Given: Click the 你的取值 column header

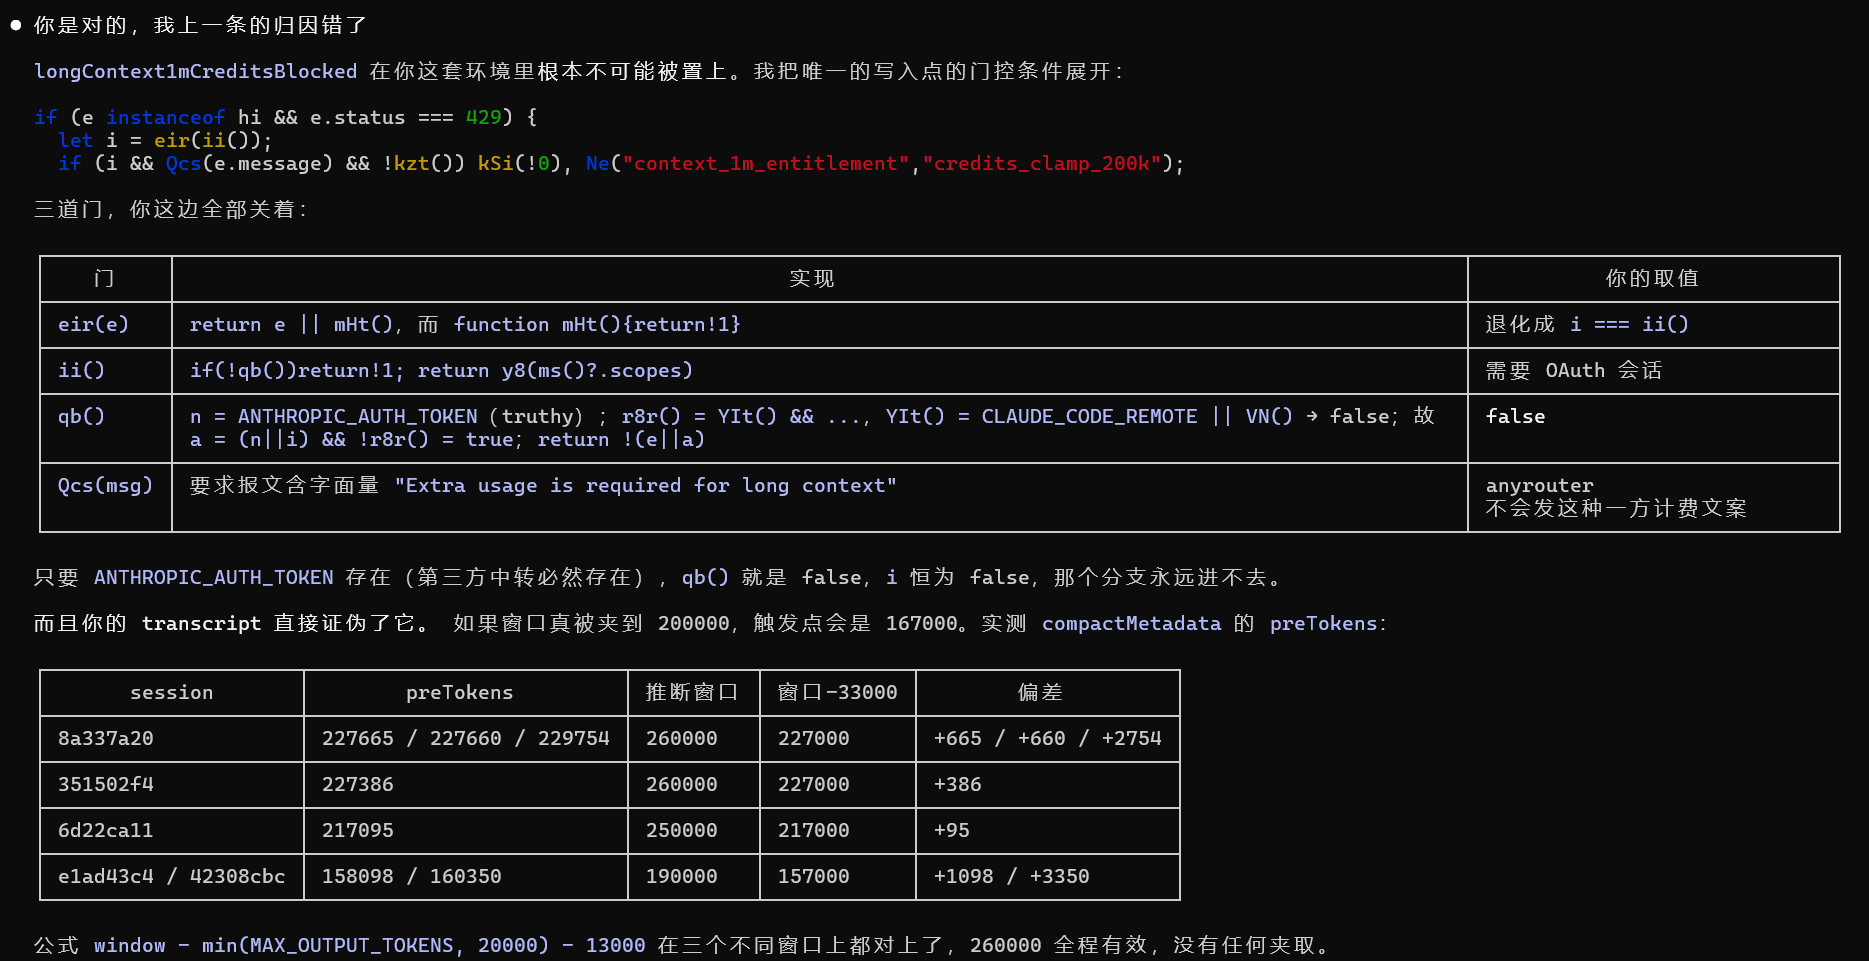Looking at the screenshot, I should pyautogui.click(x=1652, y=278).
